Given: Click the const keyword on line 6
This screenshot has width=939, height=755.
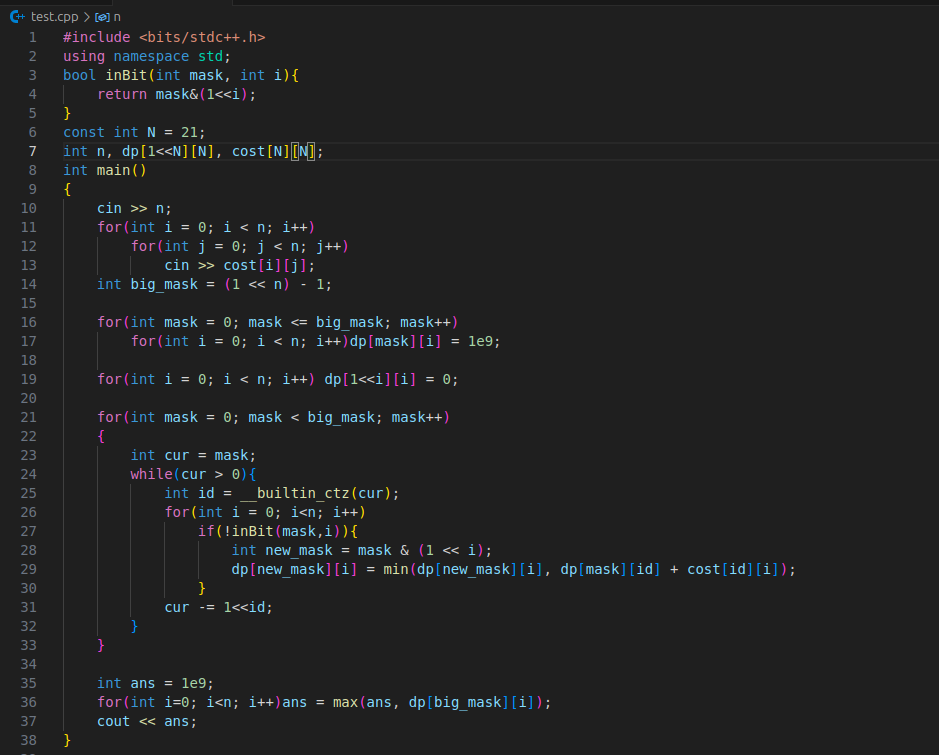Looking at the screenshot, I should 84,132.
